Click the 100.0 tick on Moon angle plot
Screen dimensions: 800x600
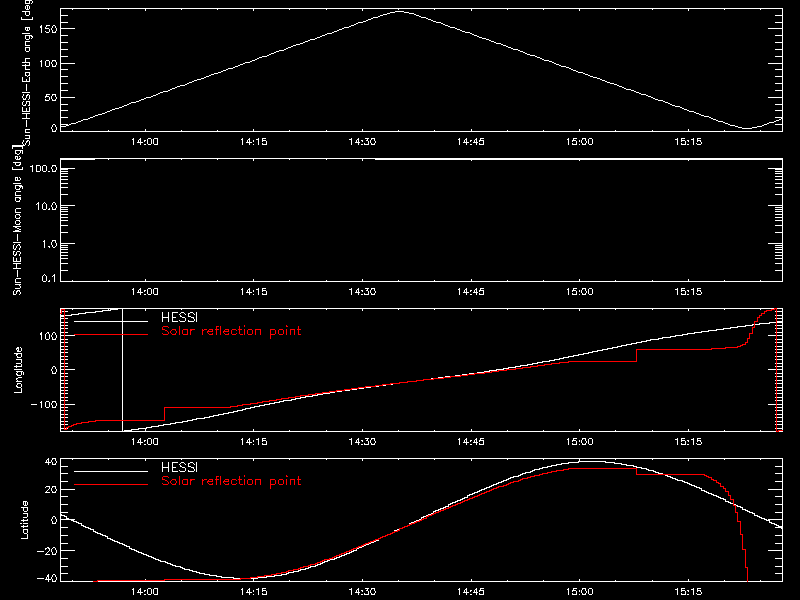pos(43,169)
